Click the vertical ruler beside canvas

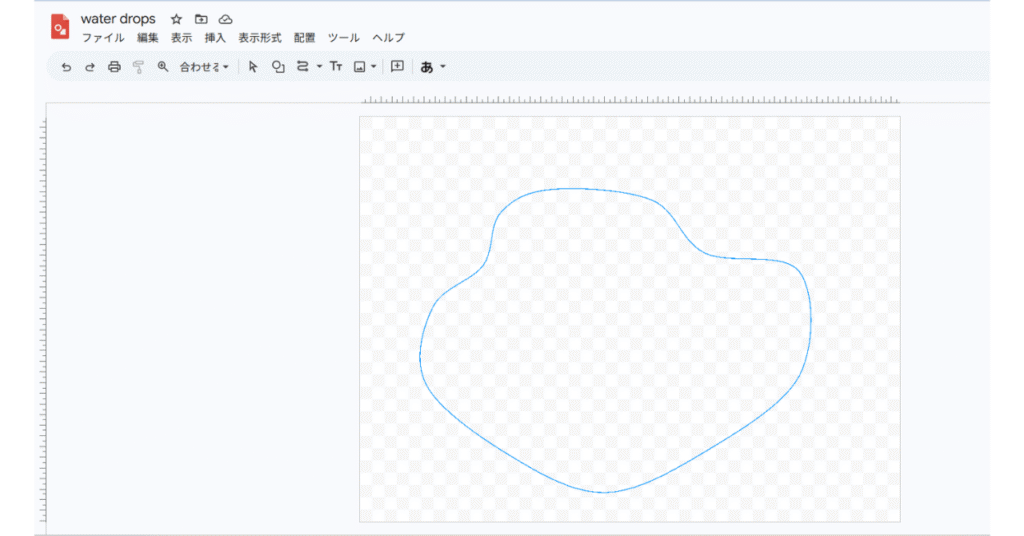(x=43, y=320)
